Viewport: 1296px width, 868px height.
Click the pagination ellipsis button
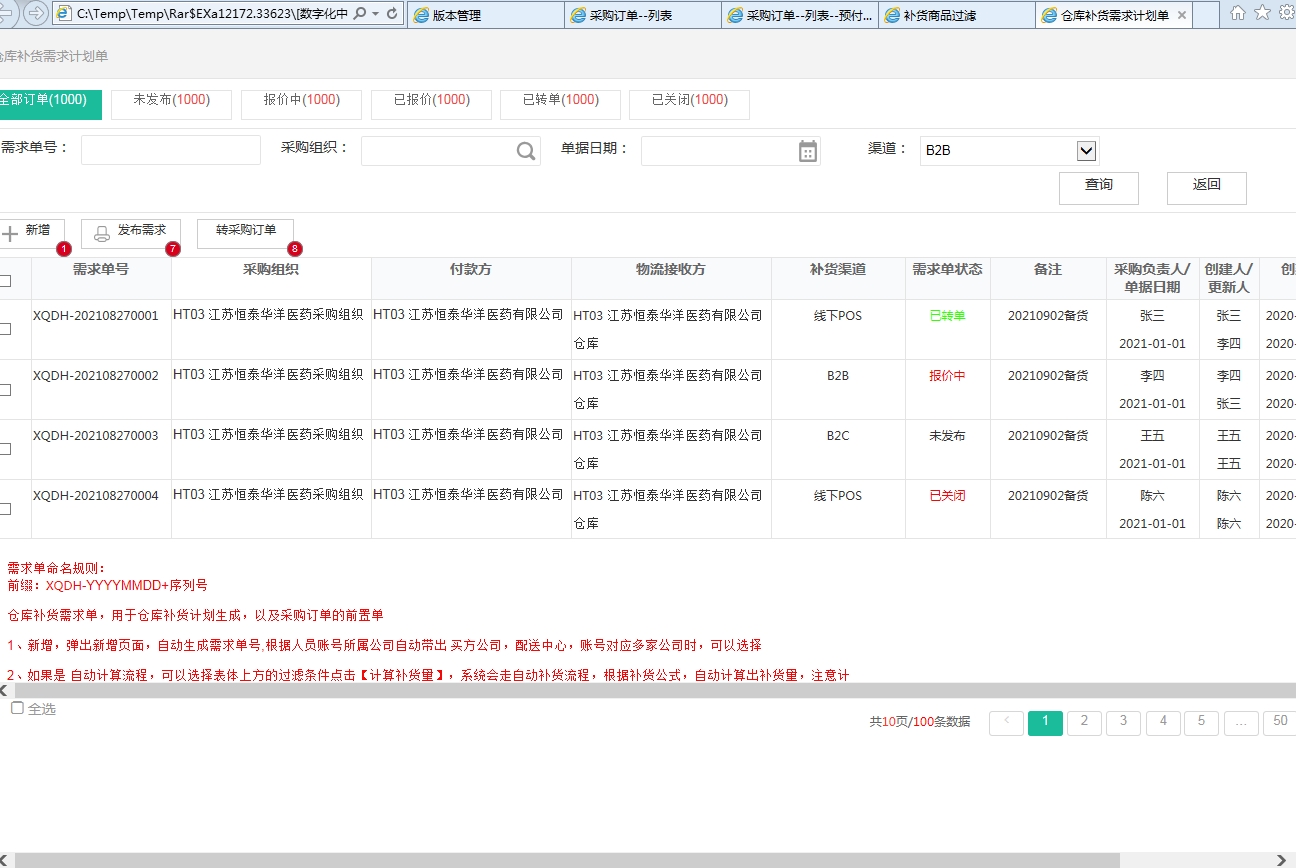(1241, 723)
